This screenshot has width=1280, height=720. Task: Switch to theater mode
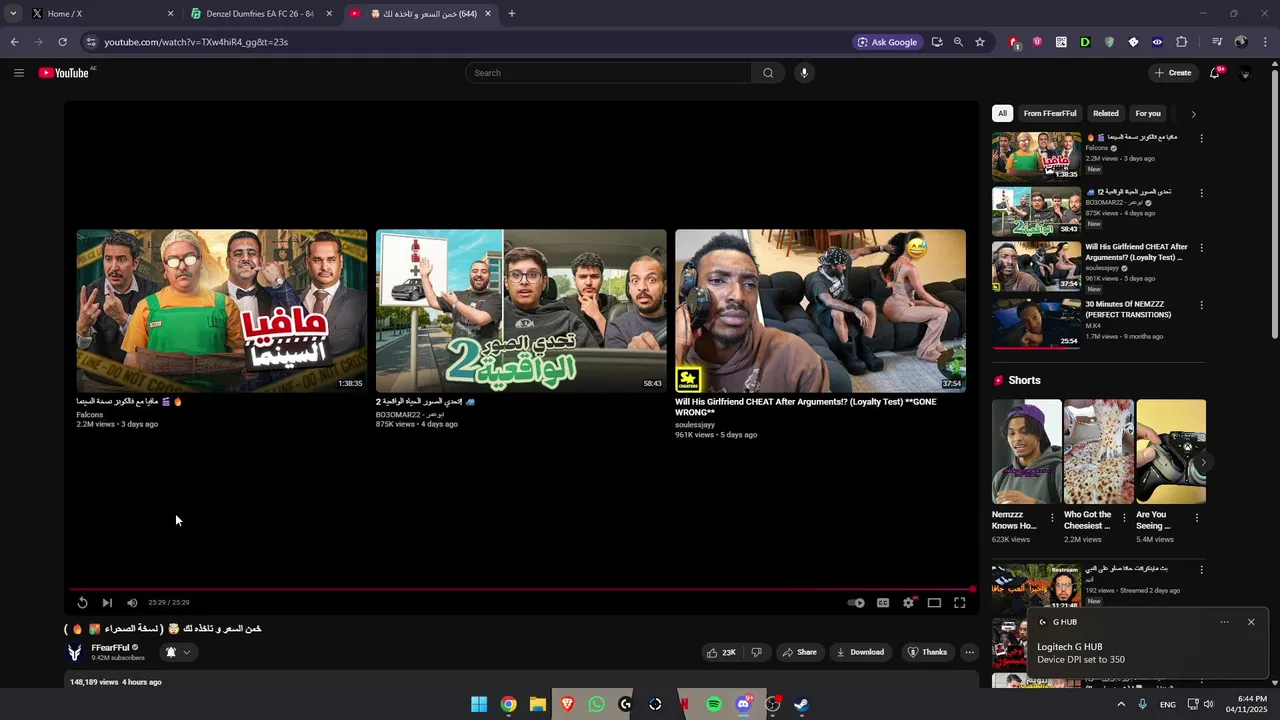(x=934, y=603)
